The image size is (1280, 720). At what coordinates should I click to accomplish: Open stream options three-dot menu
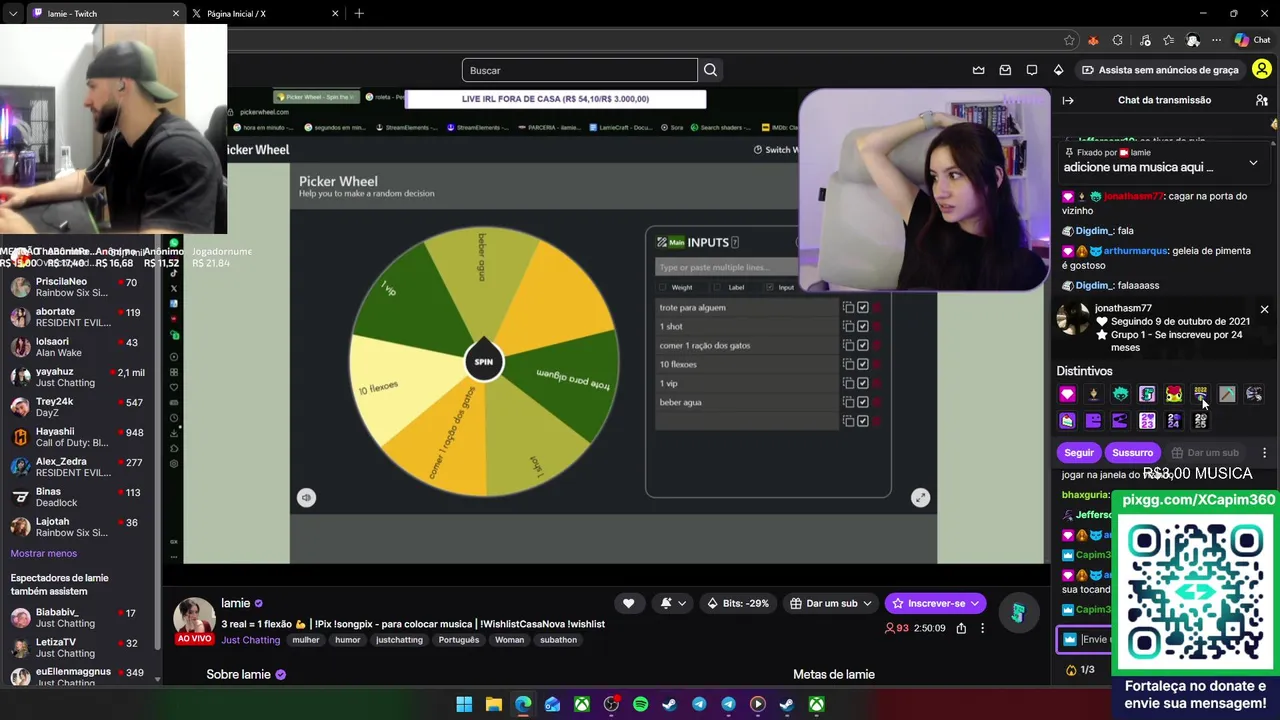(x=982, y=628)
